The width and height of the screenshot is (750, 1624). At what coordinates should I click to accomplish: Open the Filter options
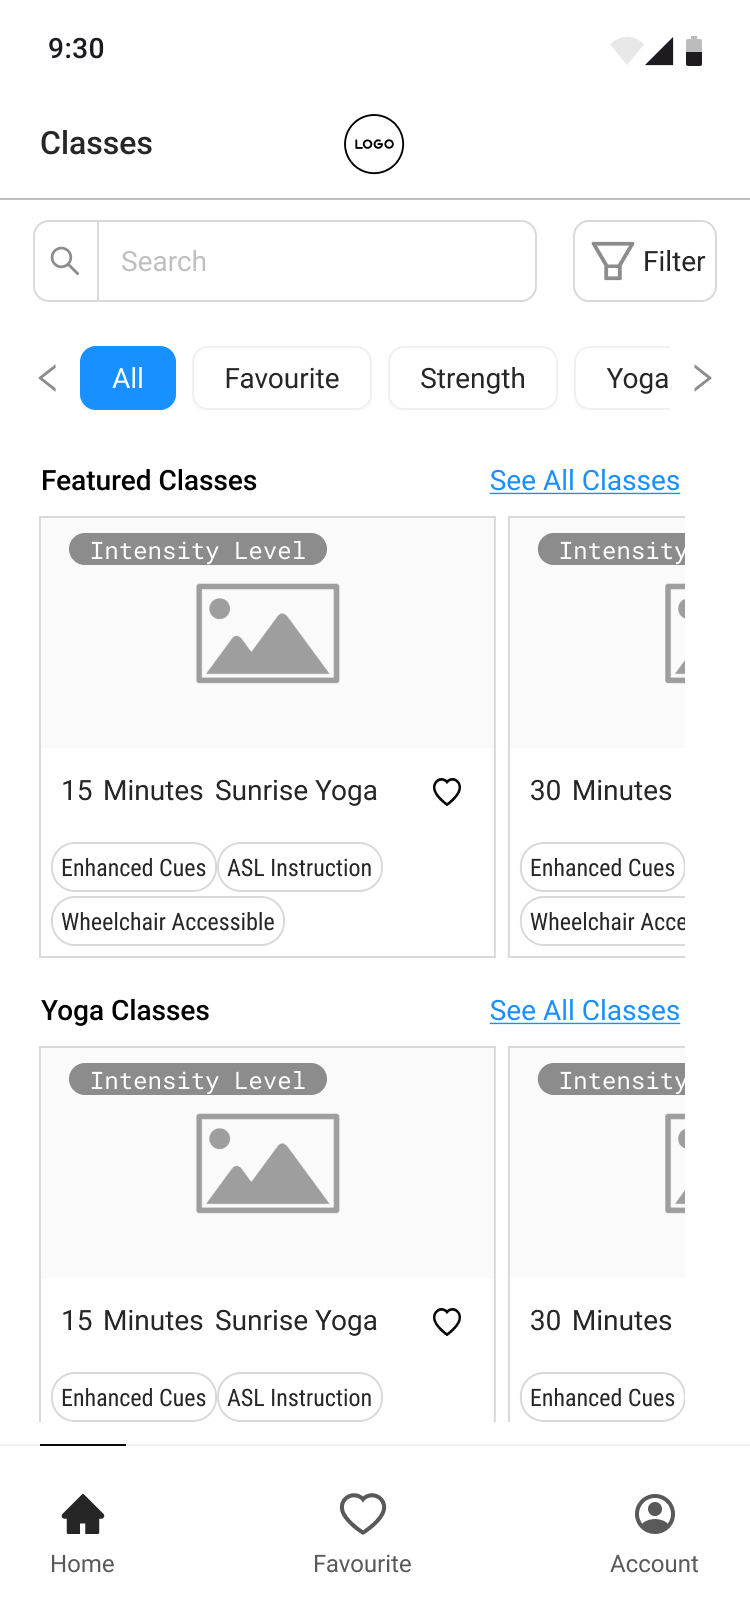[x=645, y=261]
